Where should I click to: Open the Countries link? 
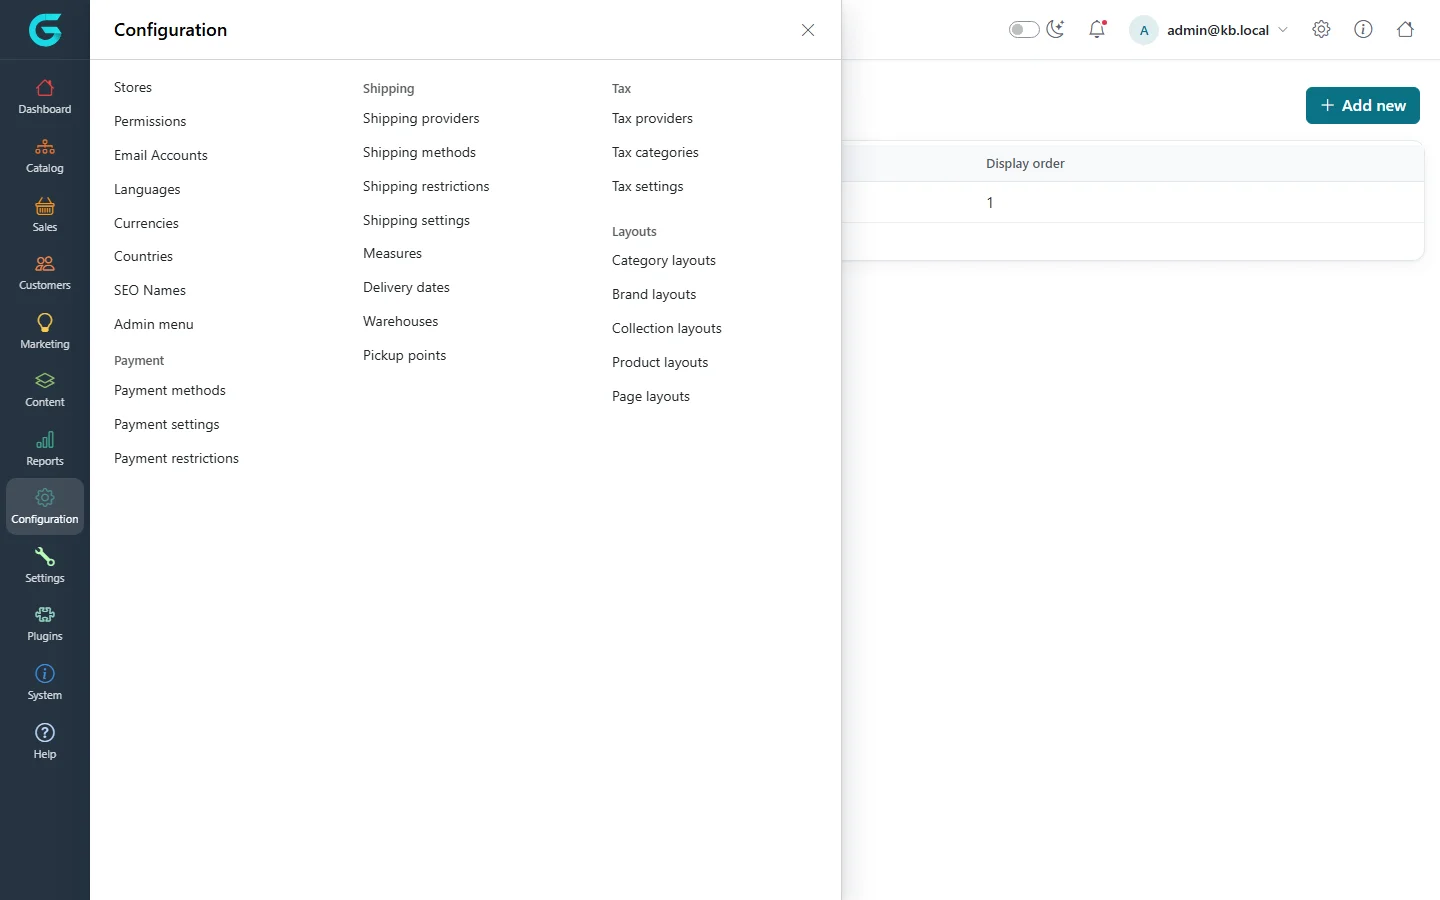coord(143,256)
